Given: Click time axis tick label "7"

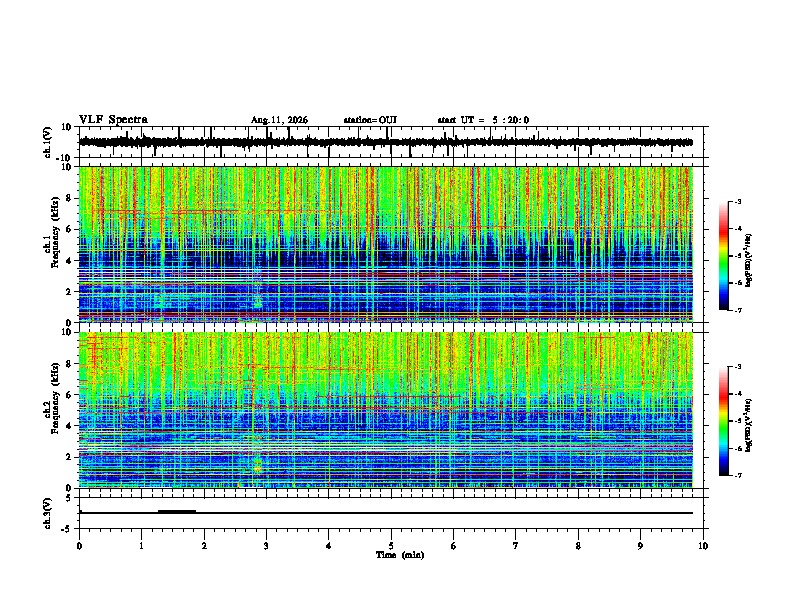Looking at the screenshot, I should [x=516, y=546].
